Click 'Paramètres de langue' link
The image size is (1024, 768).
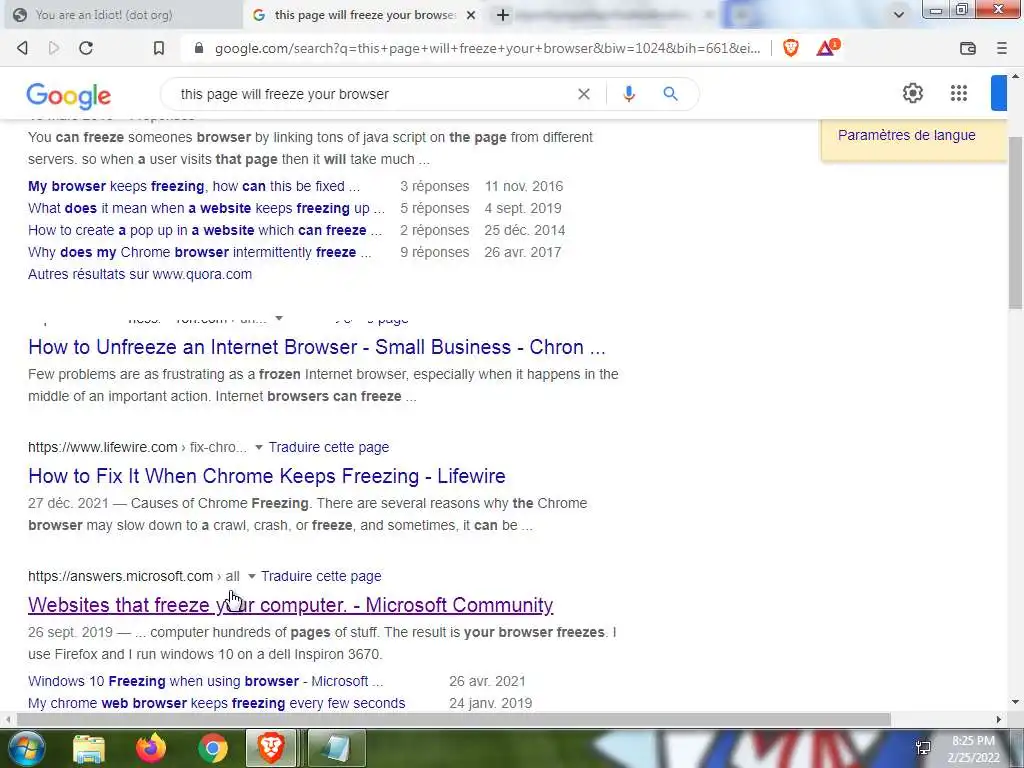(906, 135)
